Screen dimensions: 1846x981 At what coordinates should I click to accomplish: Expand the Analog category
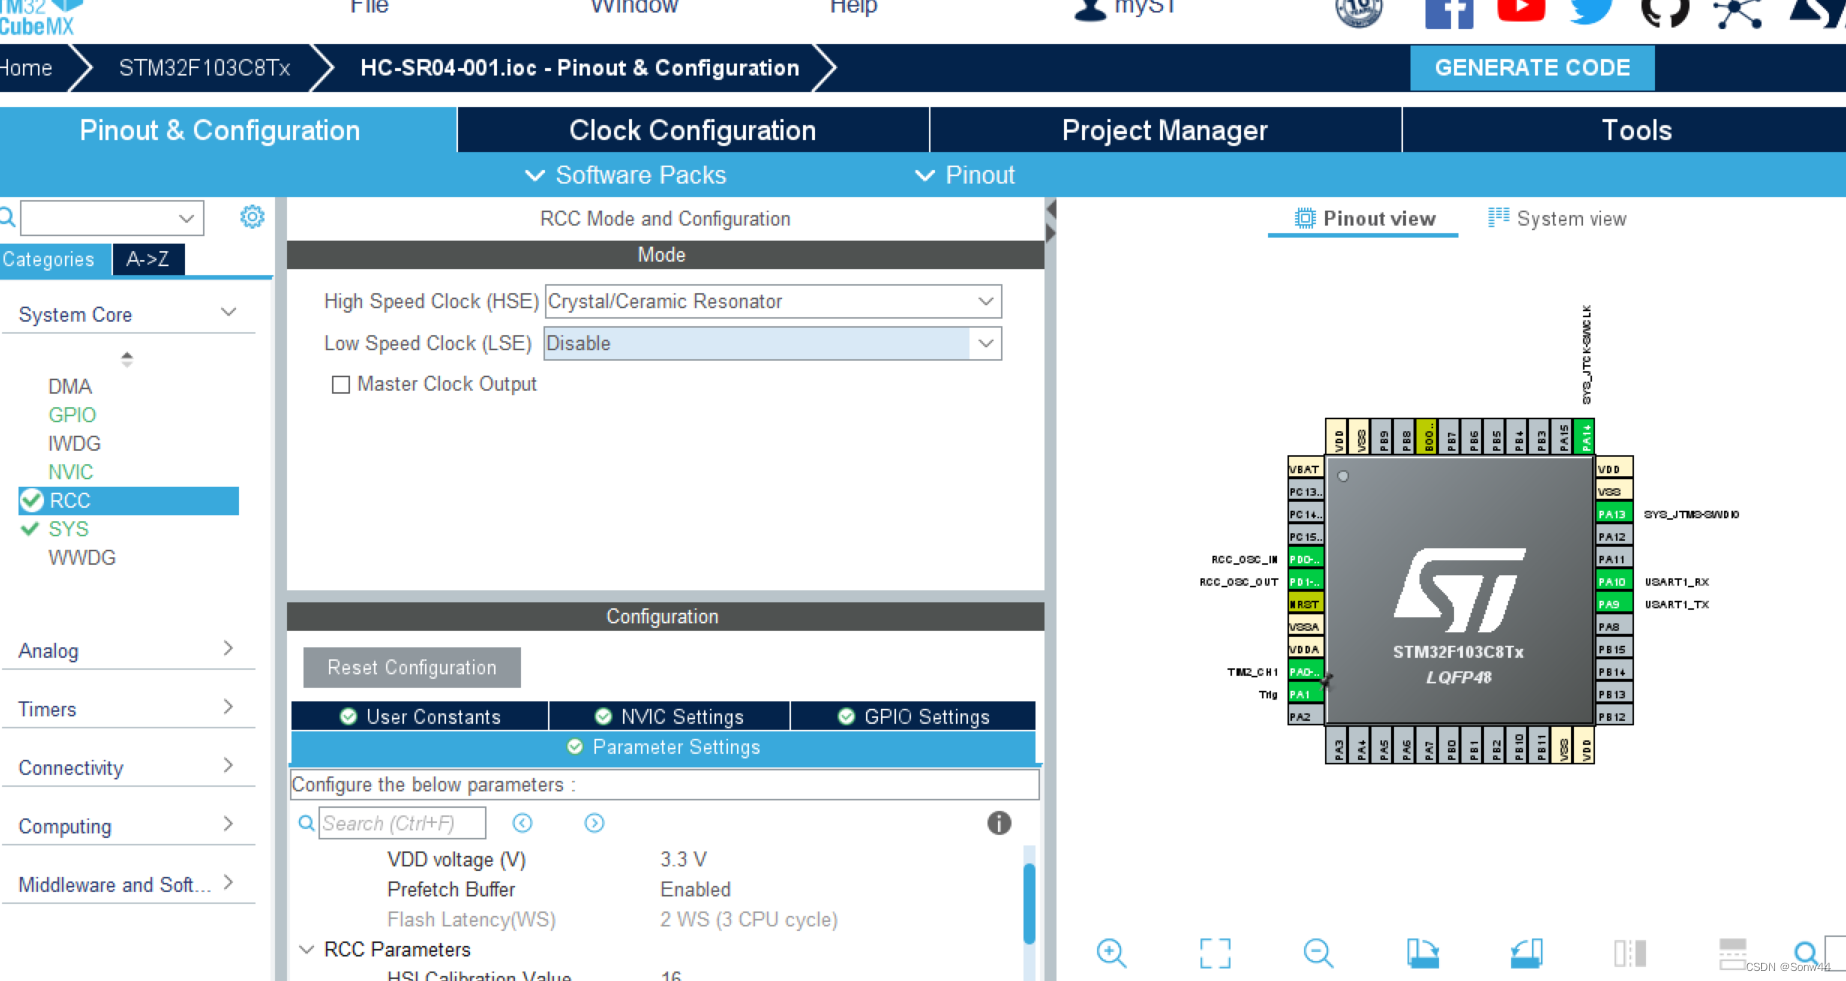[x=228, y=649]
